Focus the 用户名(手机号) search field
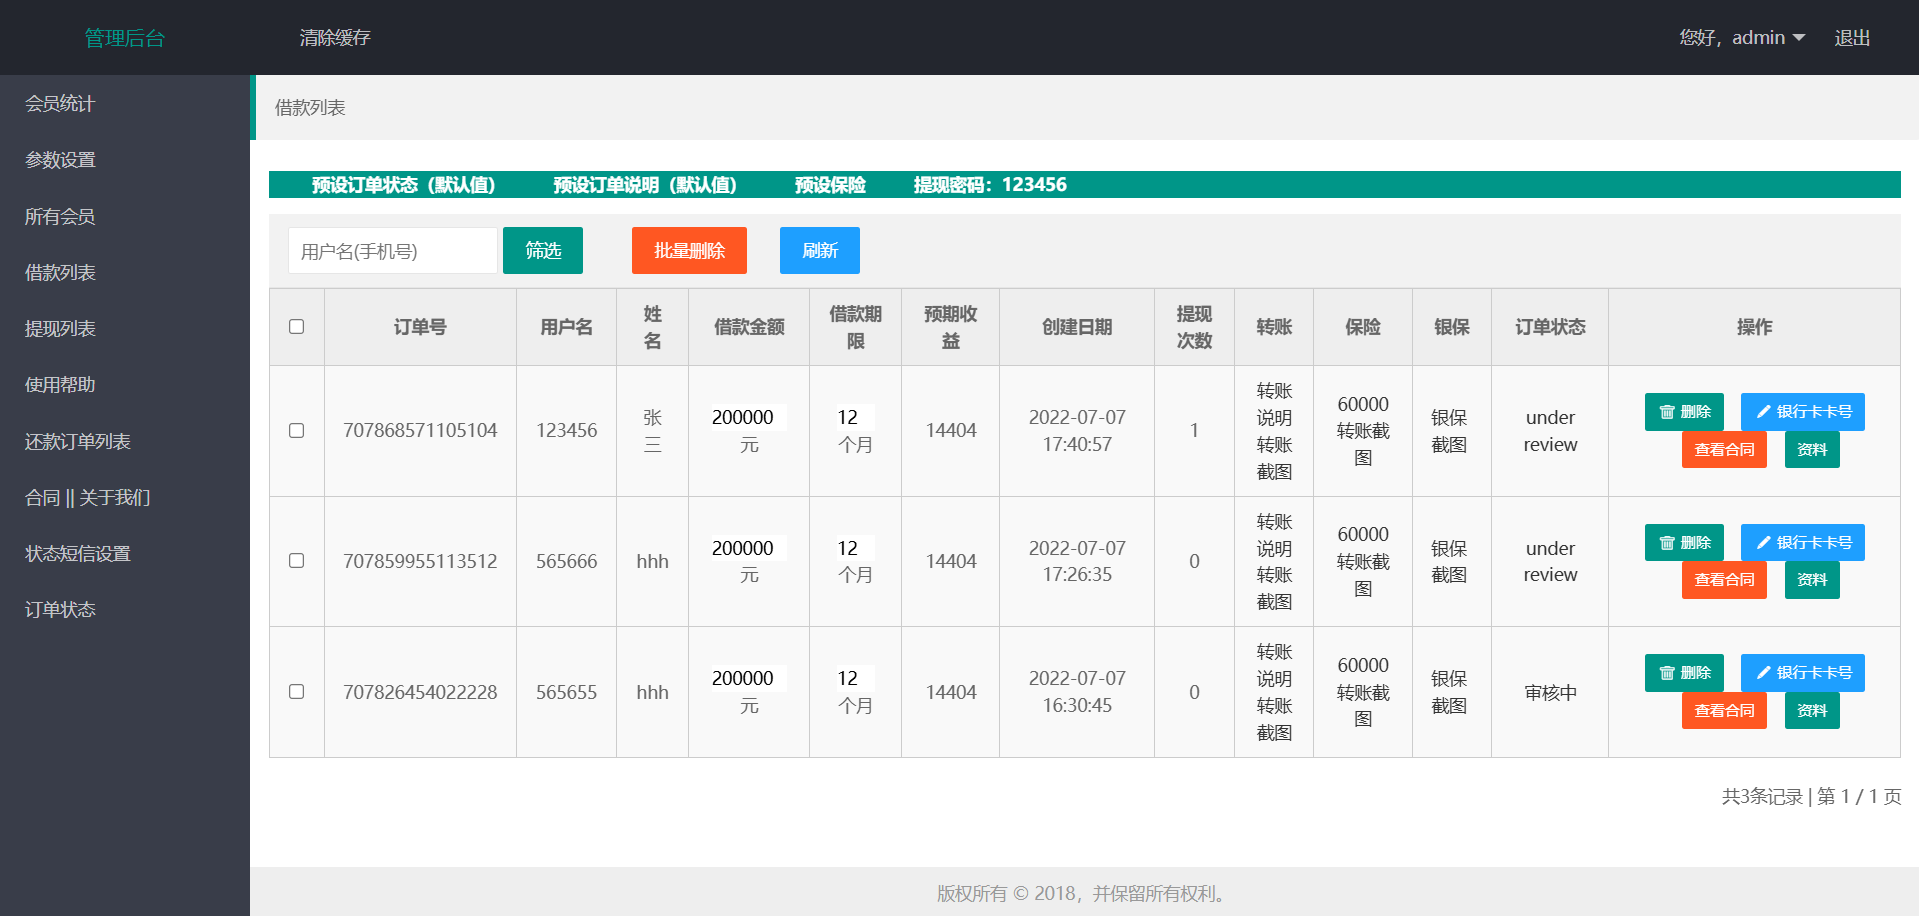The width and height of the screenshot is (1919, 916). coord(392,251)
